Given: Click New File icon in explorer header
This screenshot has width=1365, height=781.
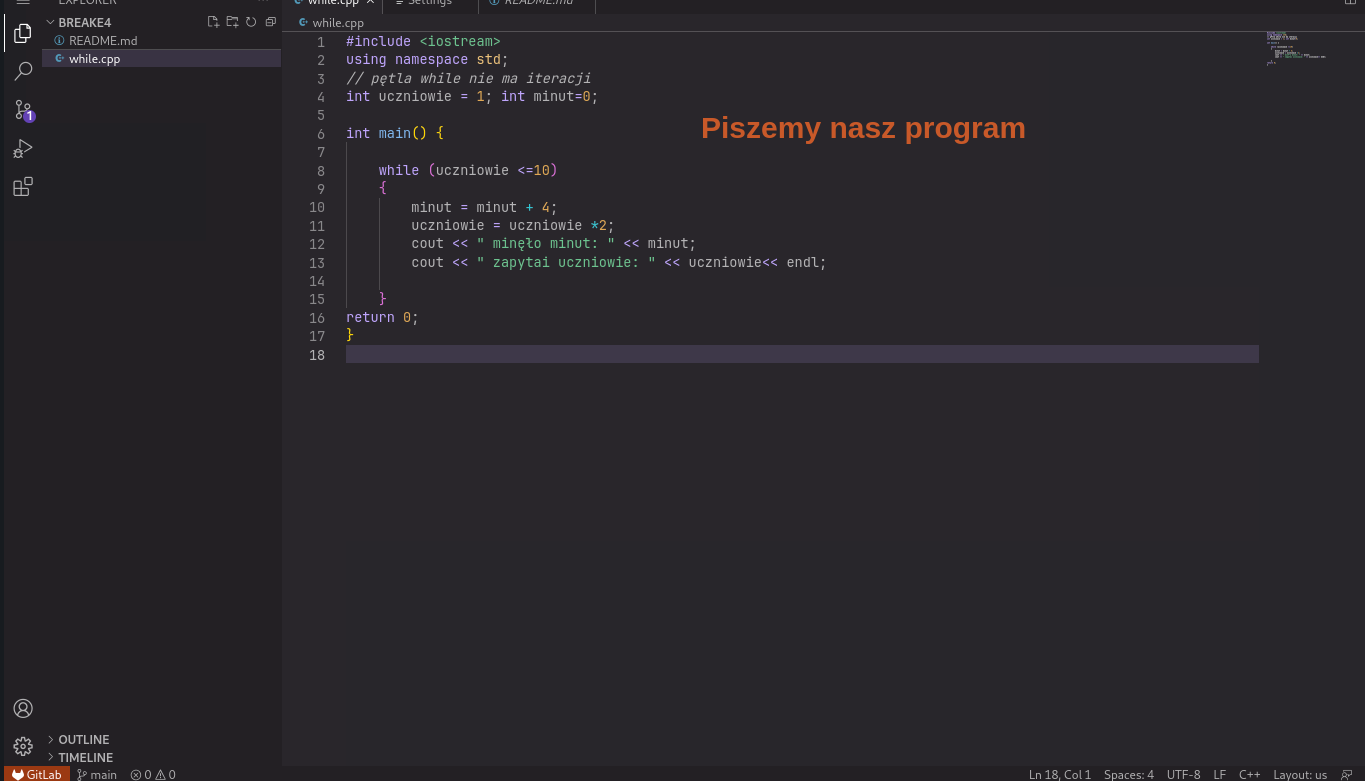Looking at the screenshot, I should [213, 22].
